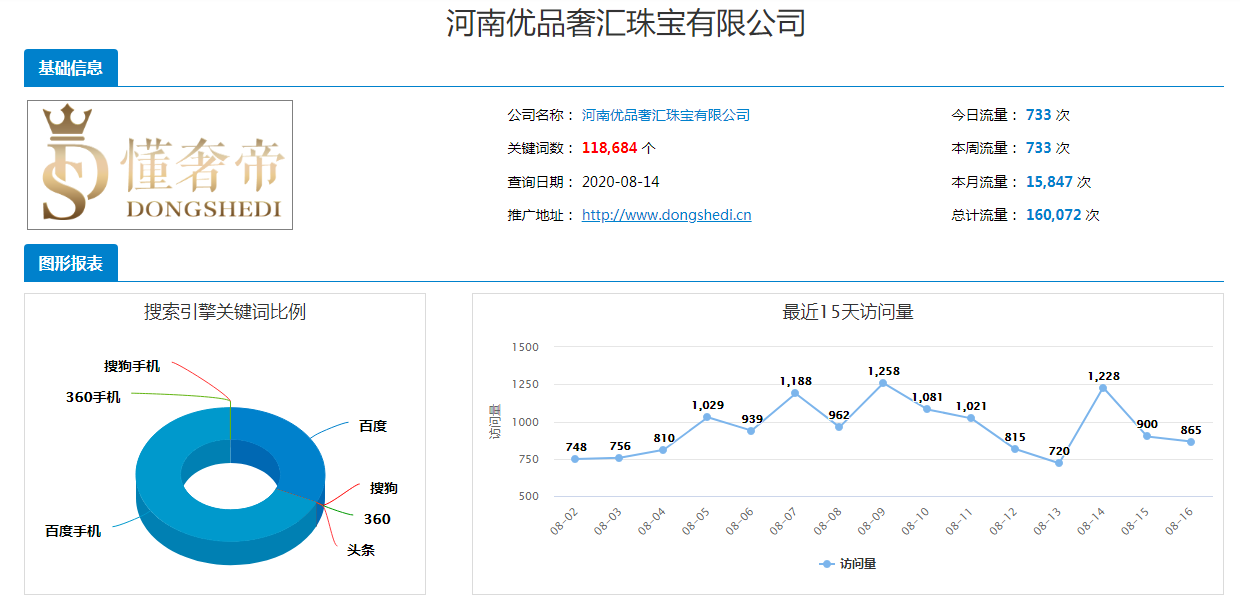Image resolution: width=1240 pixels, height=611 pixels.
Task: Open the 基础信息 section tab
Action: point(71,68)
